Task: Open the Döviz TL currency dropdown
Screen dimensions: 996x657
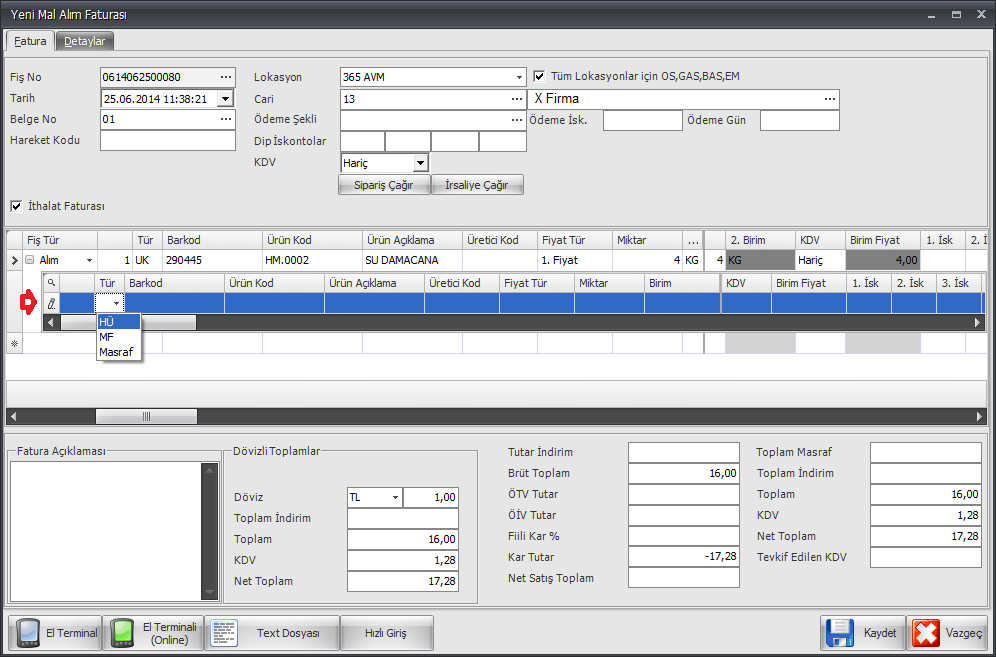Action: click(395, 497)
